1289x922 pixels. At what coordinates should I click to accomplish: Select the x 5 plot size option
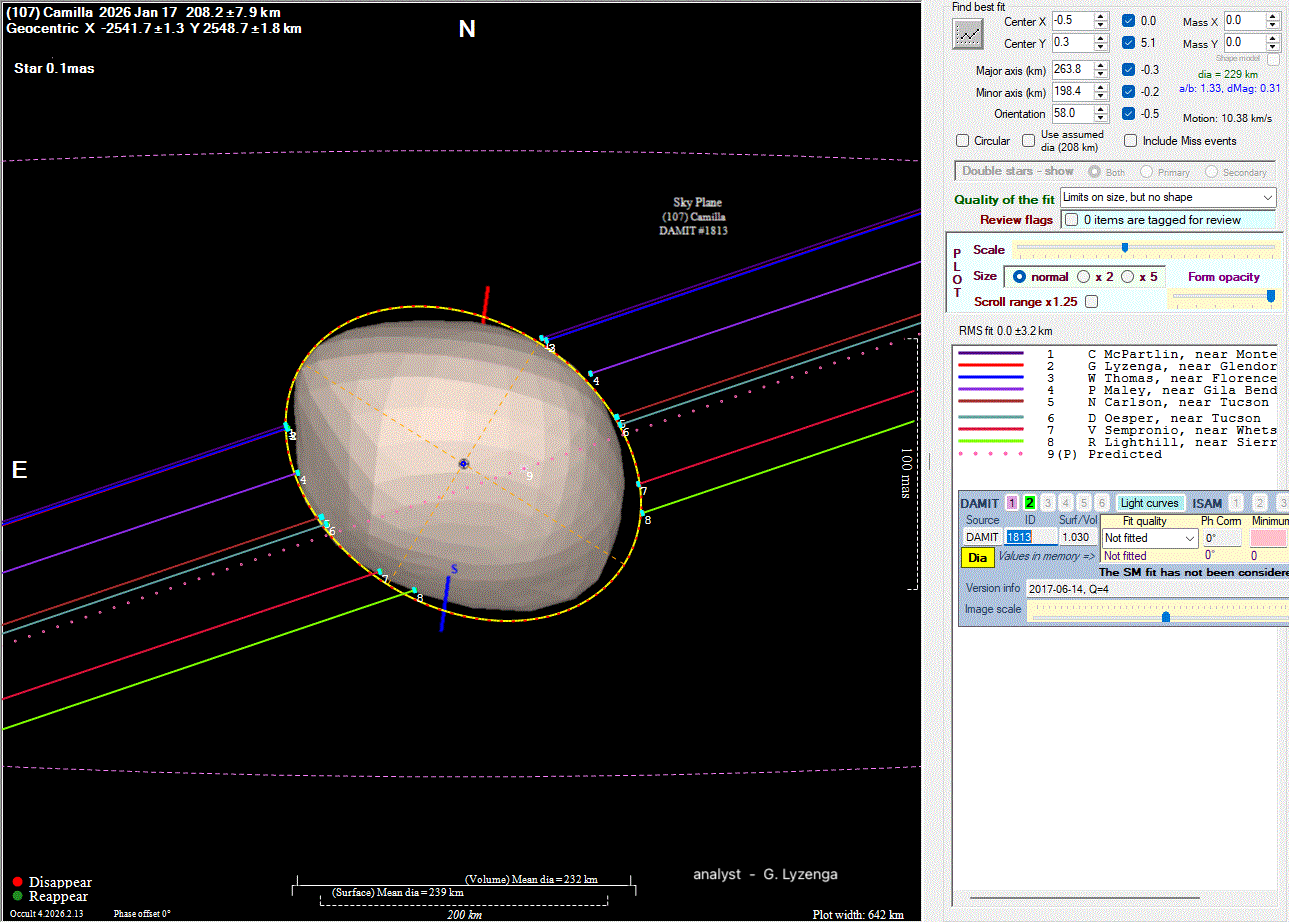1127,276
